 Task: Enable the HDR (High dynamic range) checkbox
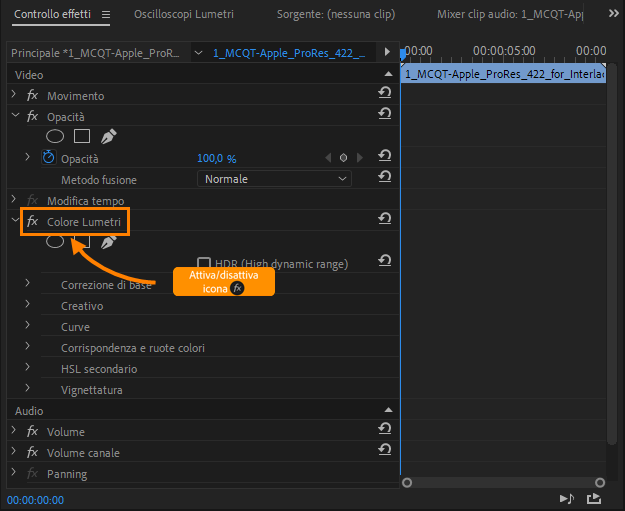pyautogui.click(x=204, y=263)
